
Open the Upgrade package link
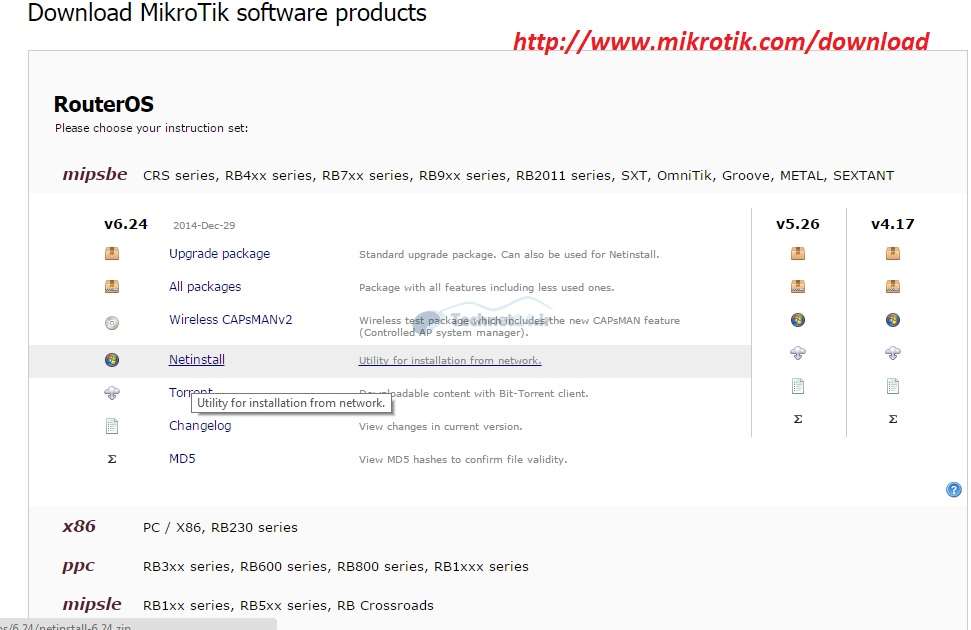pyautogui.click(x=219, y=254)
